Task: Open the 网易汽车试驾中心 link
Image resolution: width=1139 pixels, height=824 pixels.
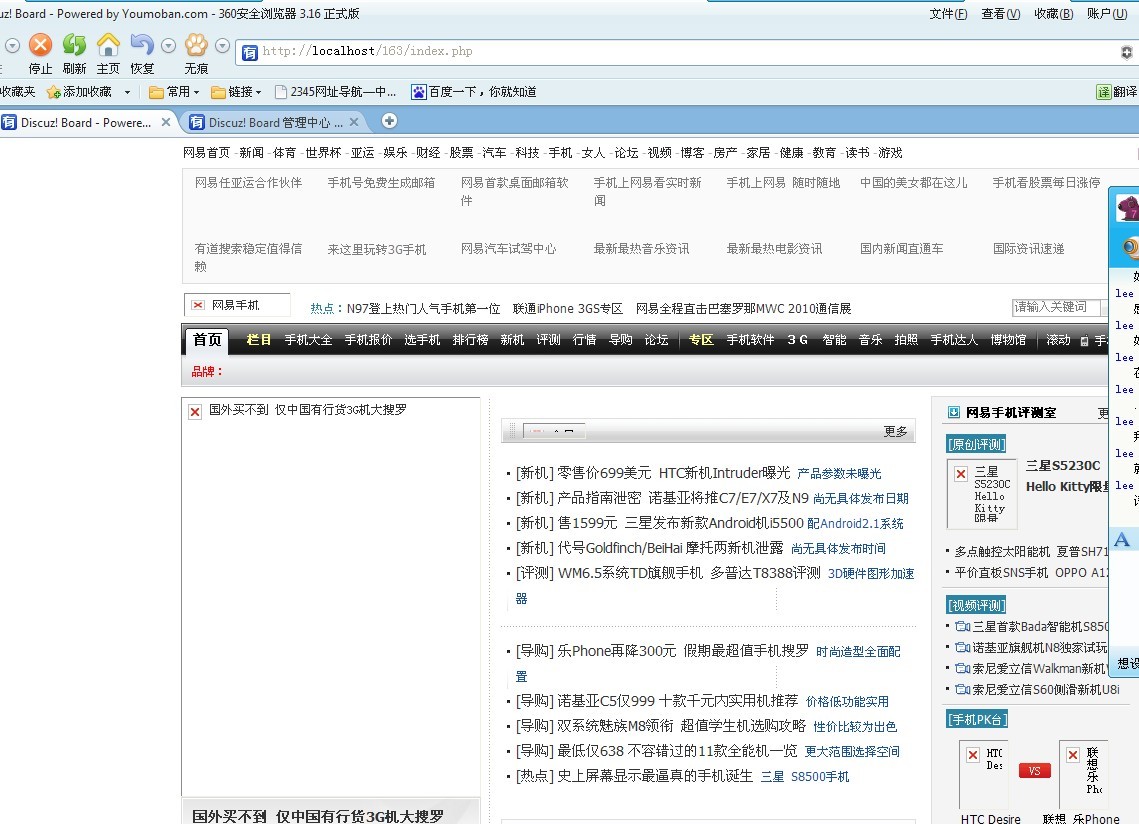Action: click(508, 249)
